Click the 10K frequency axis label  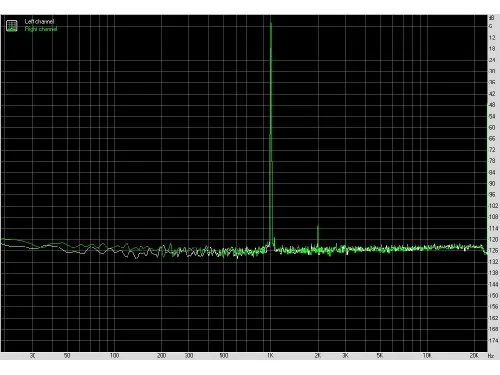tap(427, 356)
